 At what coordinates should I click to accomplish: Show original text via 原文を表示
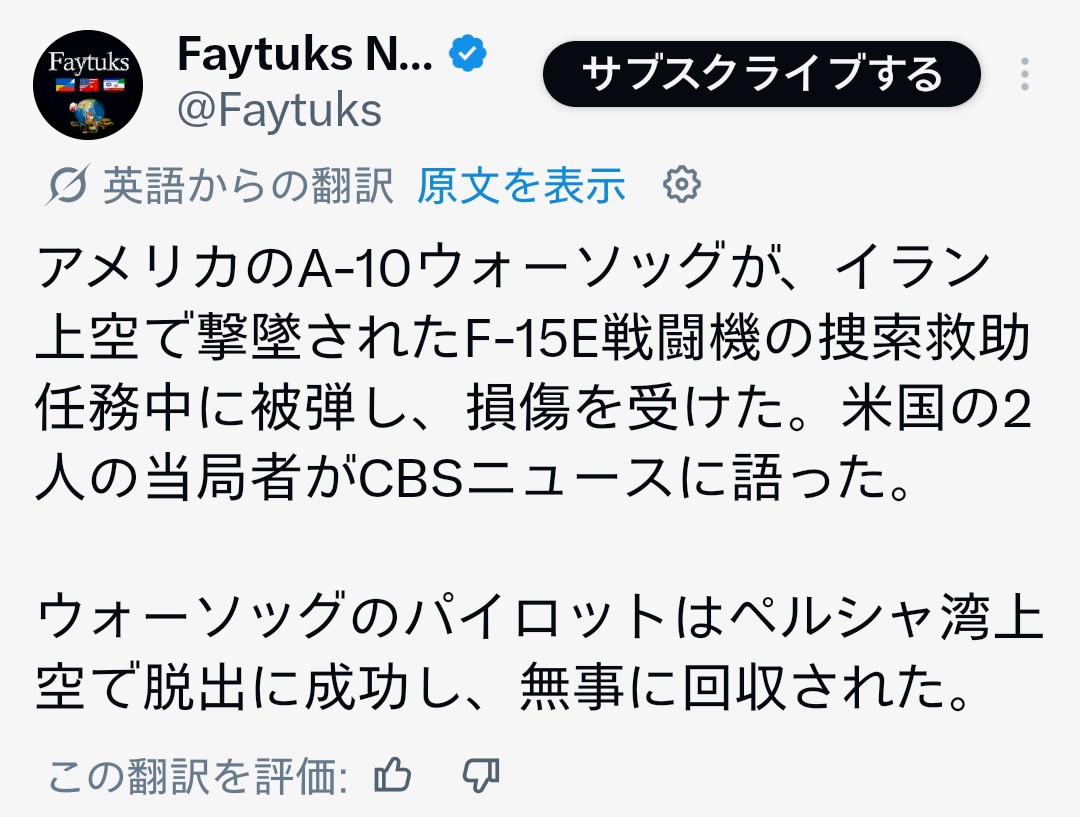(521, 186)
